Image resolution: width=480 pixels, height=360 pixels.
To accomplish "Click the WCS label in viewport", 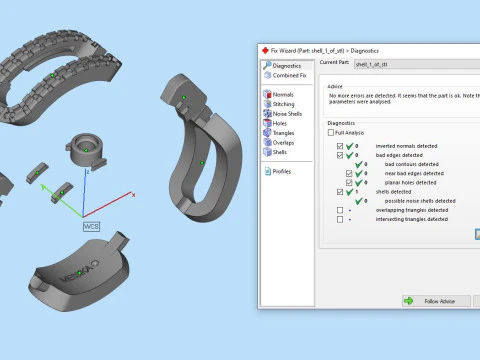I will pos(91,227).
